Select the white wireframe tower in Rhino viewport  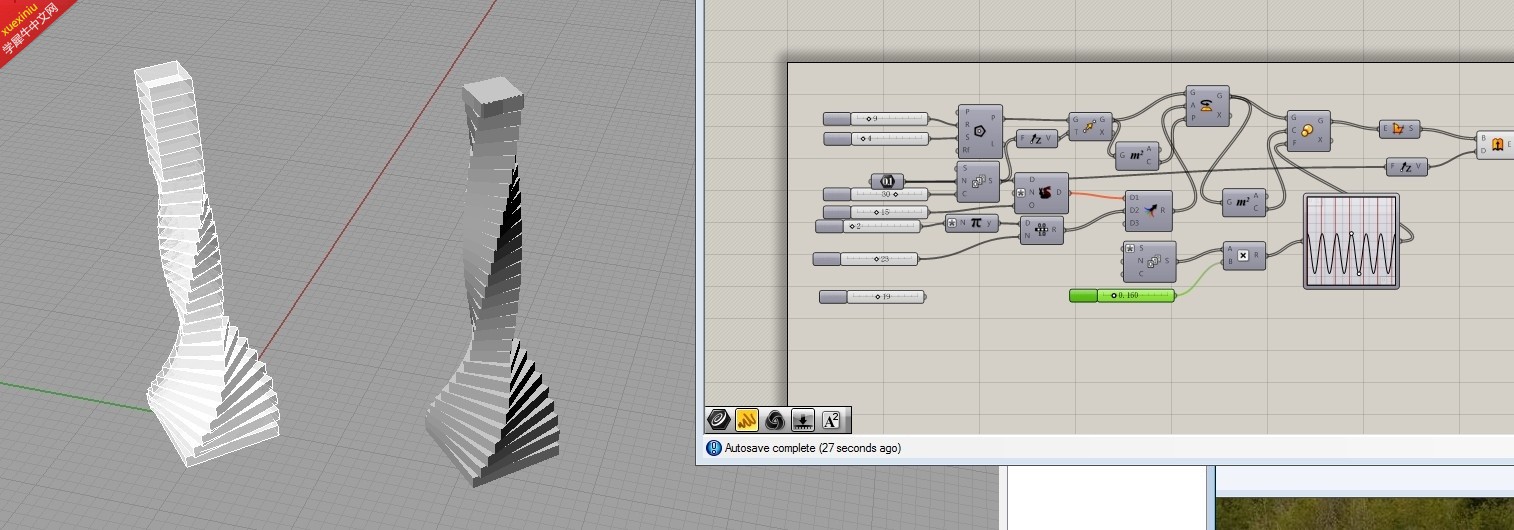click(205, 265)
